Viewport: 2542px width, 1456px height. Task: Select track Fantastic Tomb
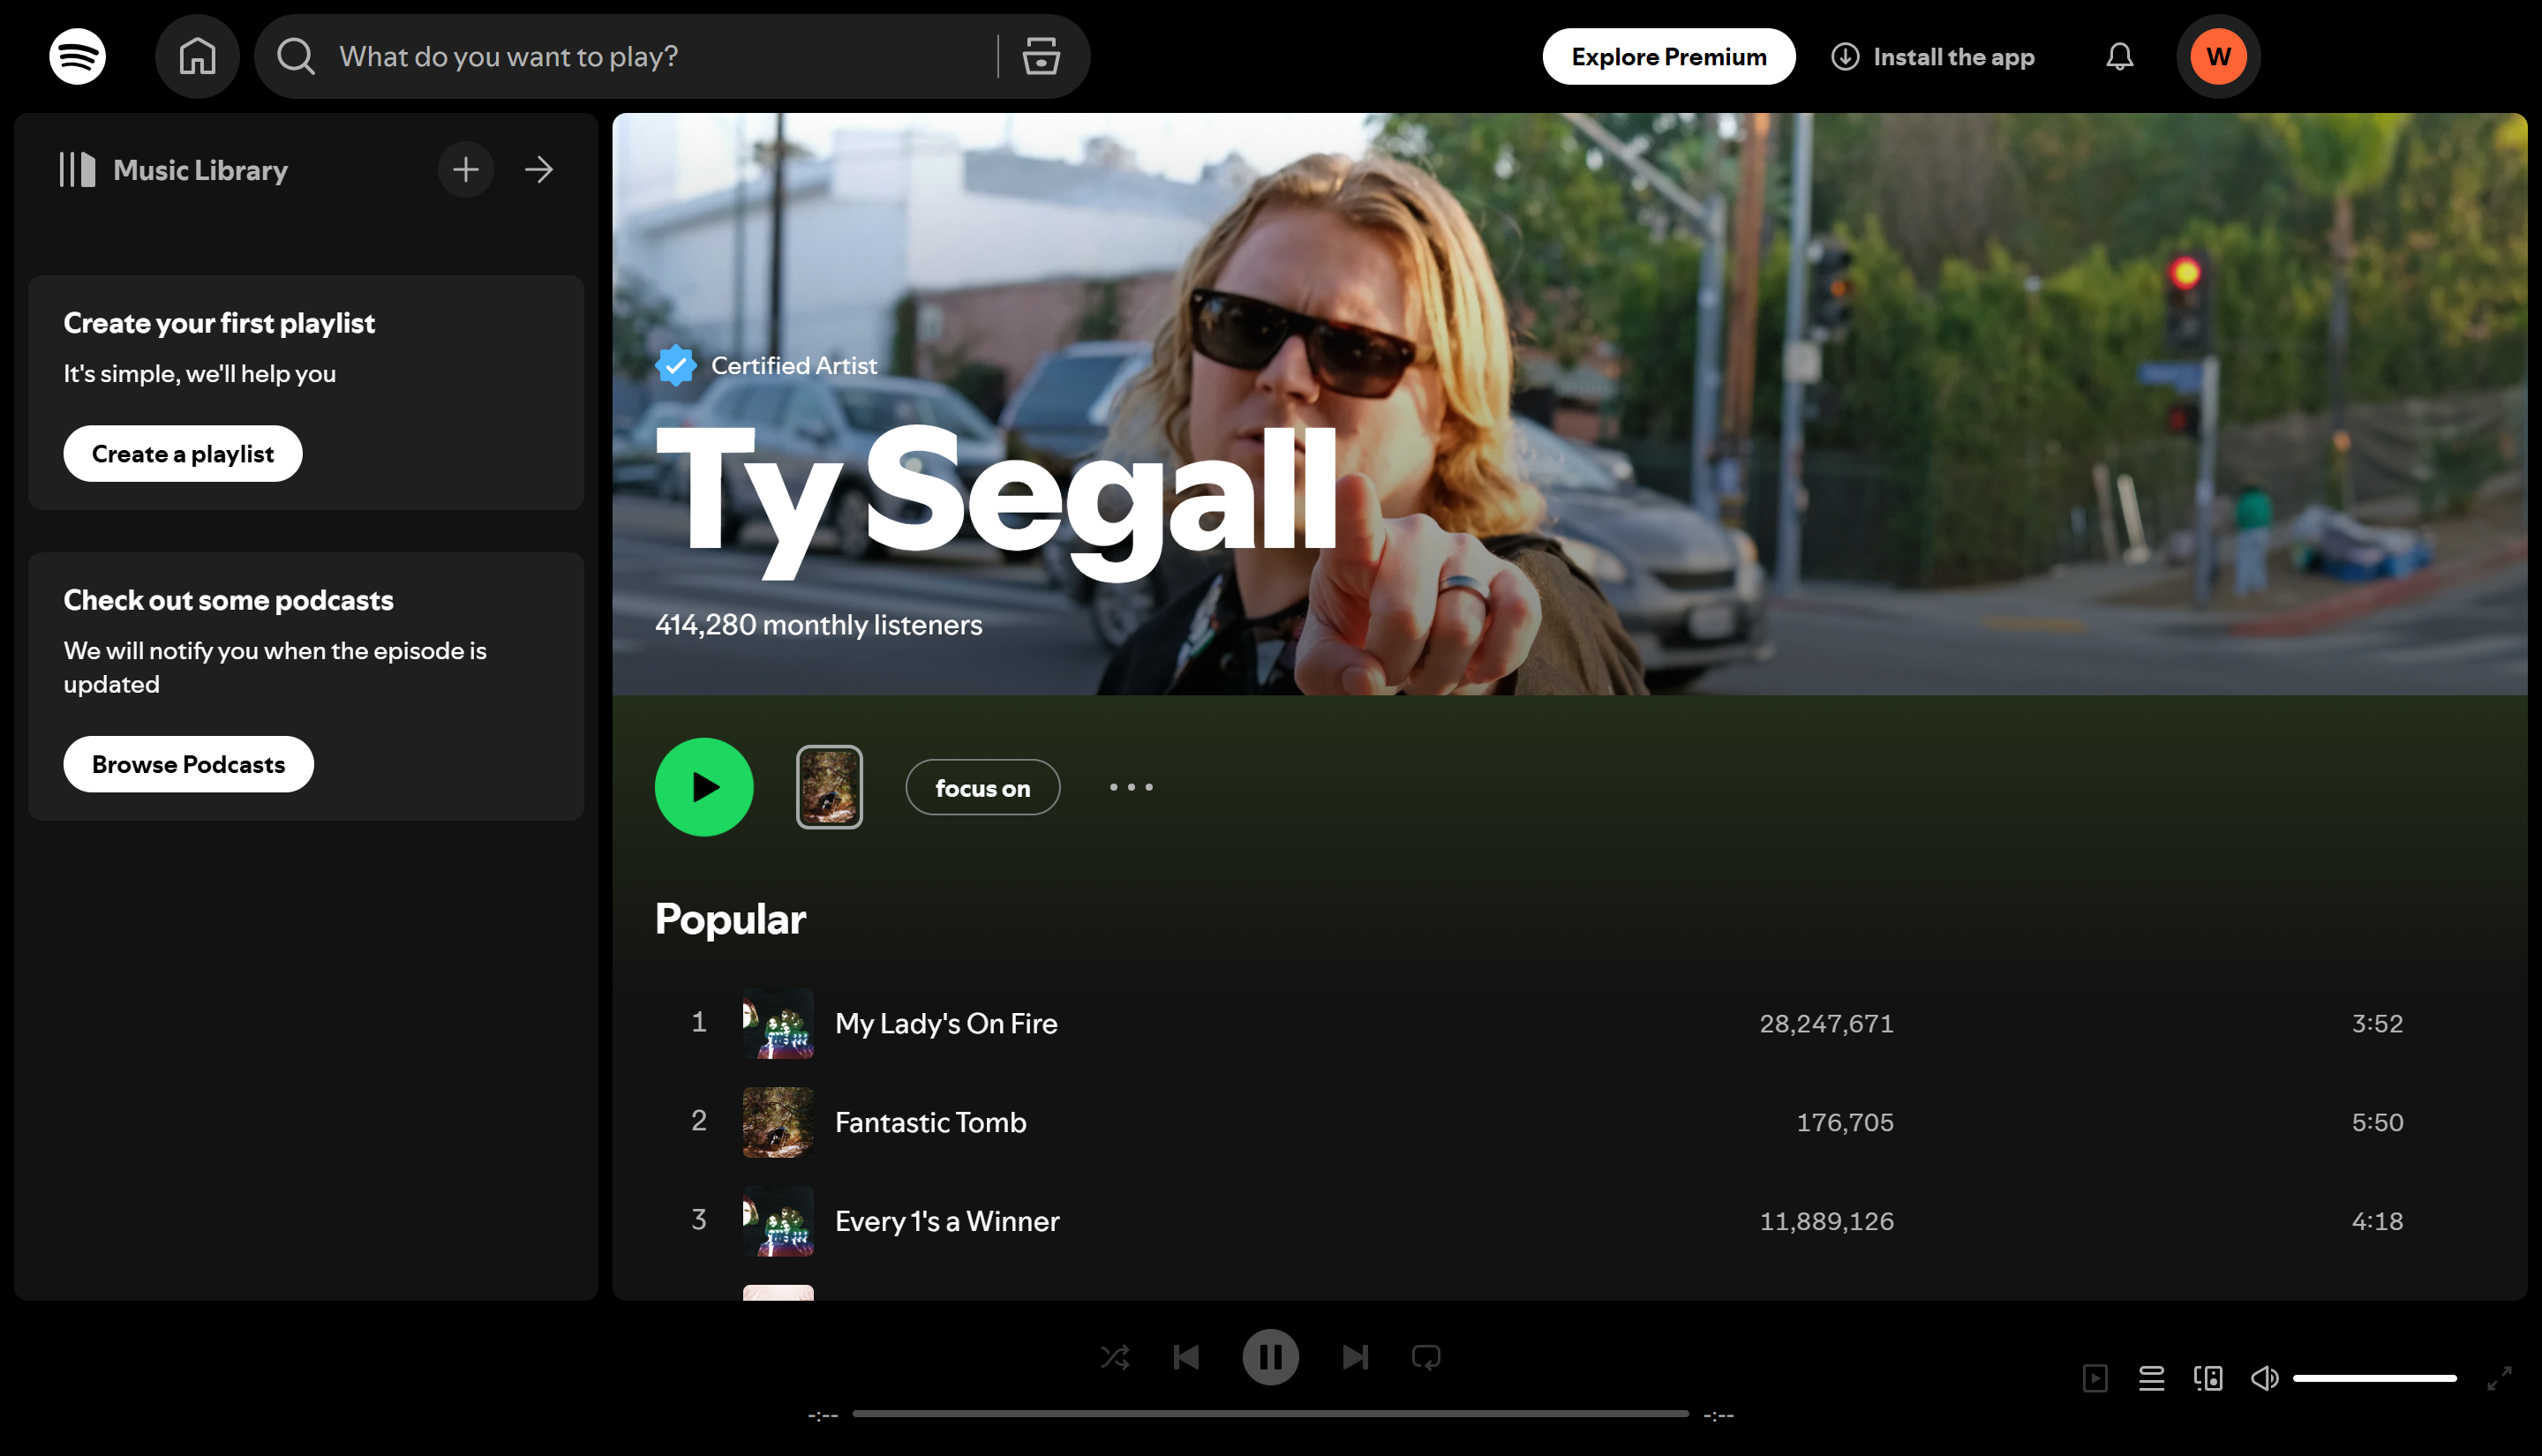pos(931,1123)
